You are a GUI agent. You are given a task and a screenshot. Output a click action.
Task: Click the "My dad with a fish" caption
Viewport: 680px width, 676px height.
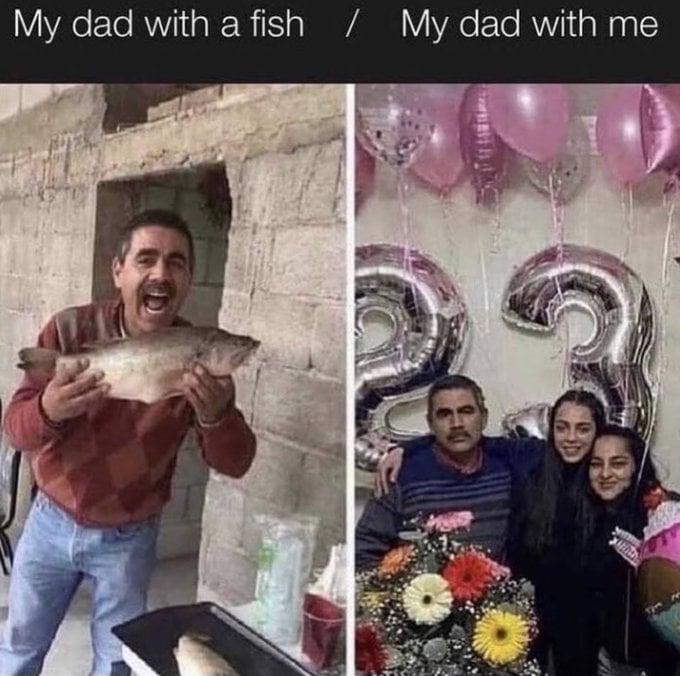(159, 25)
